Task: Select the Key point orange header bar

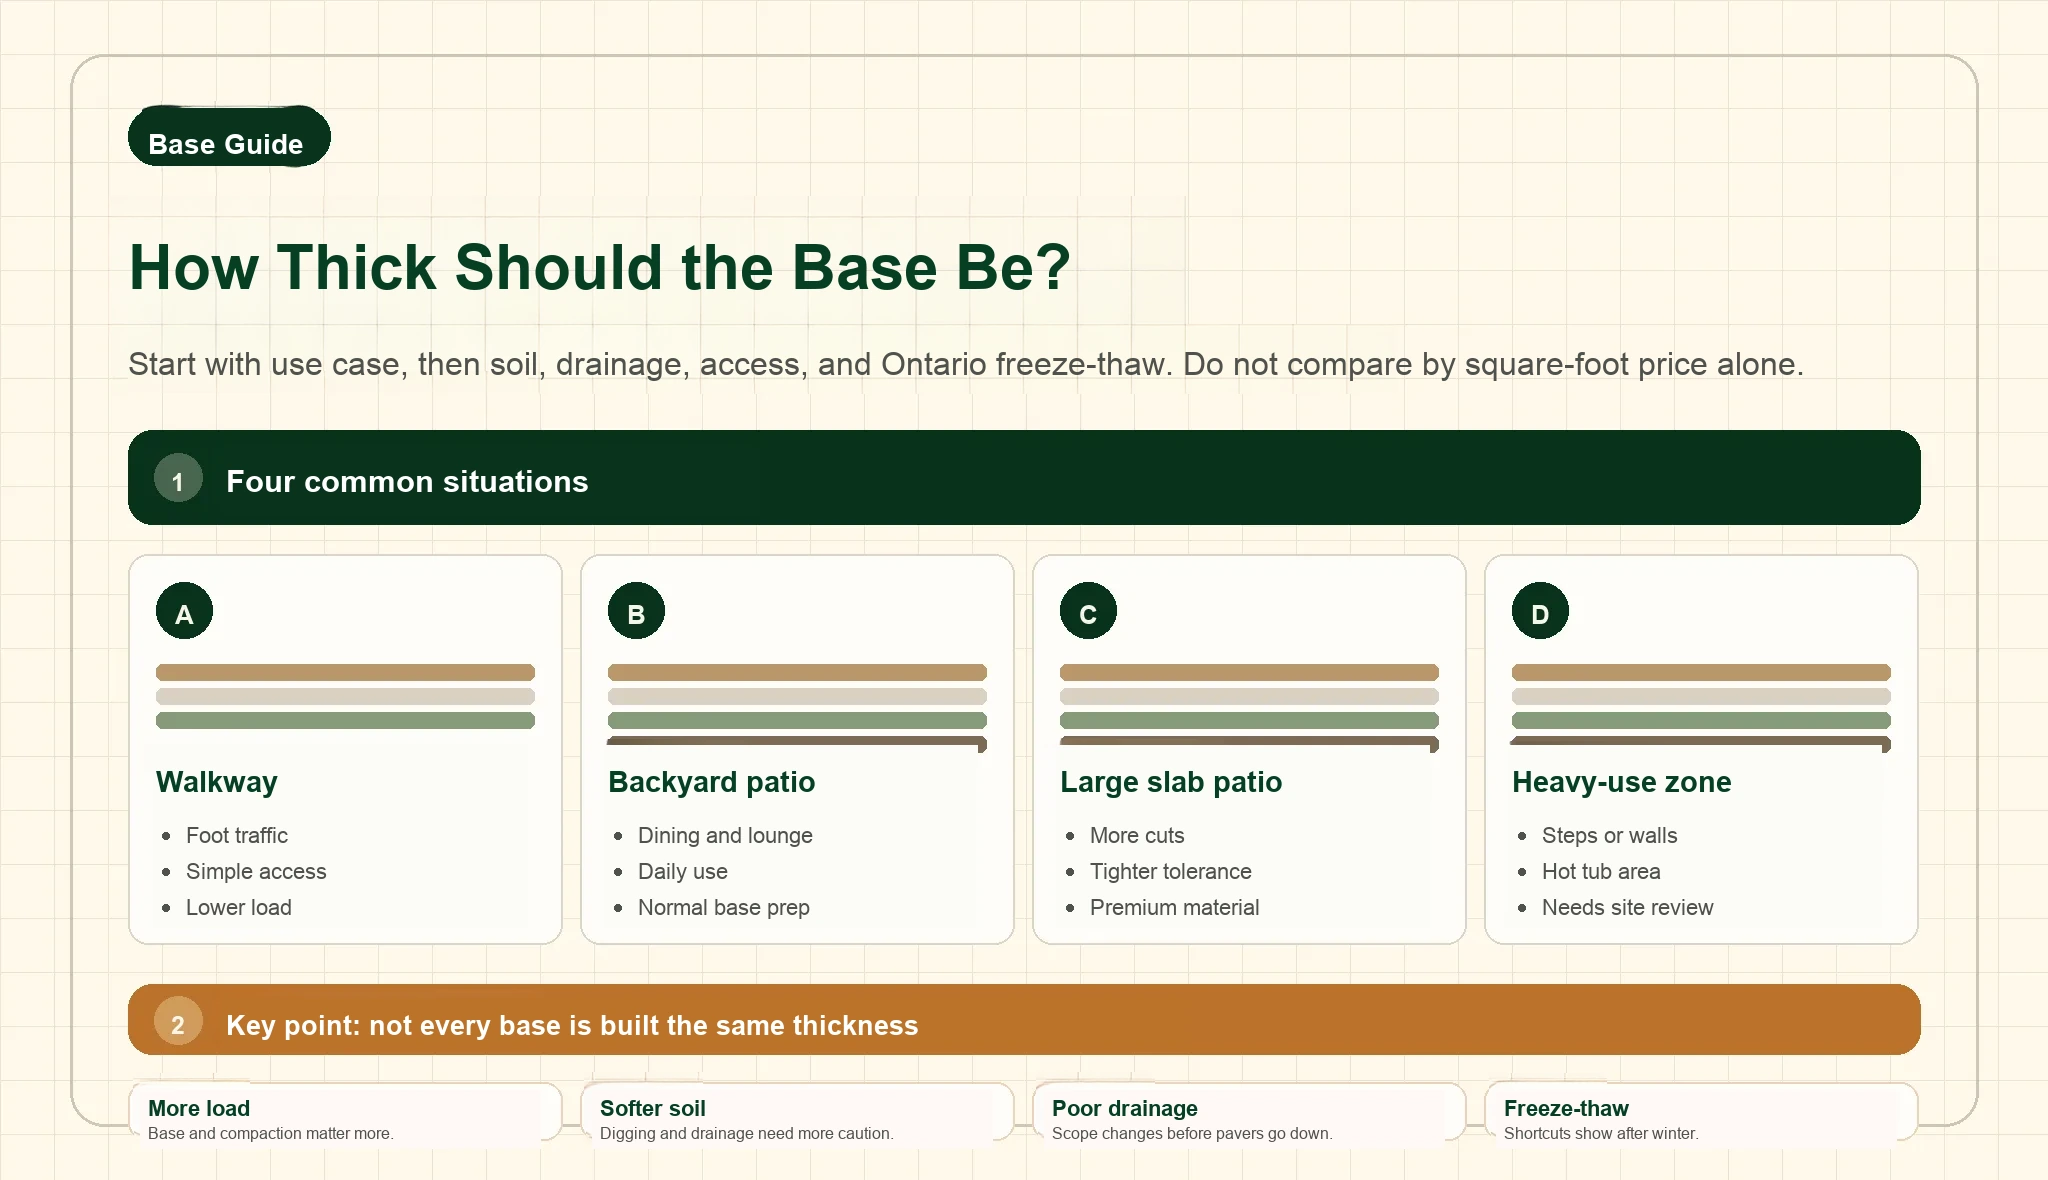Action: (1024, 1020)
